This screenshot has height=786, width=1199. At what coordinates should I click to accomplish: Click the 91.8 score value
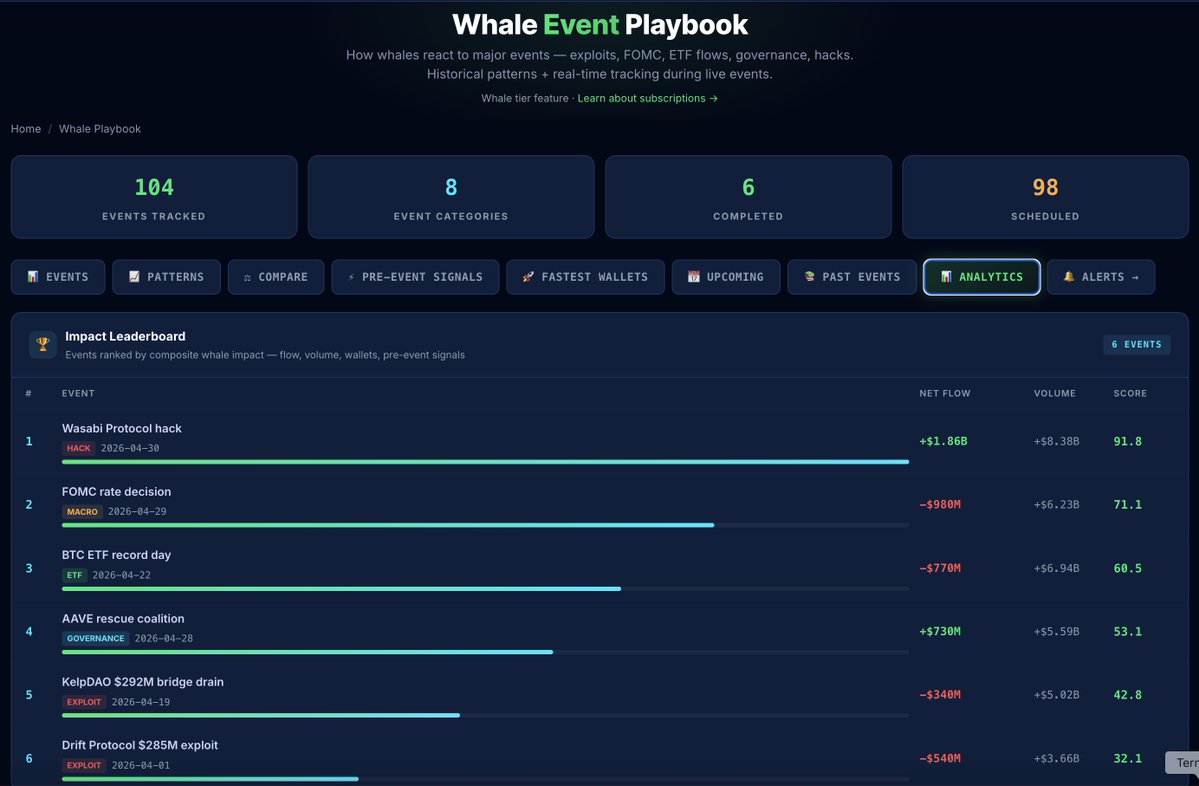coord(1127,441)
